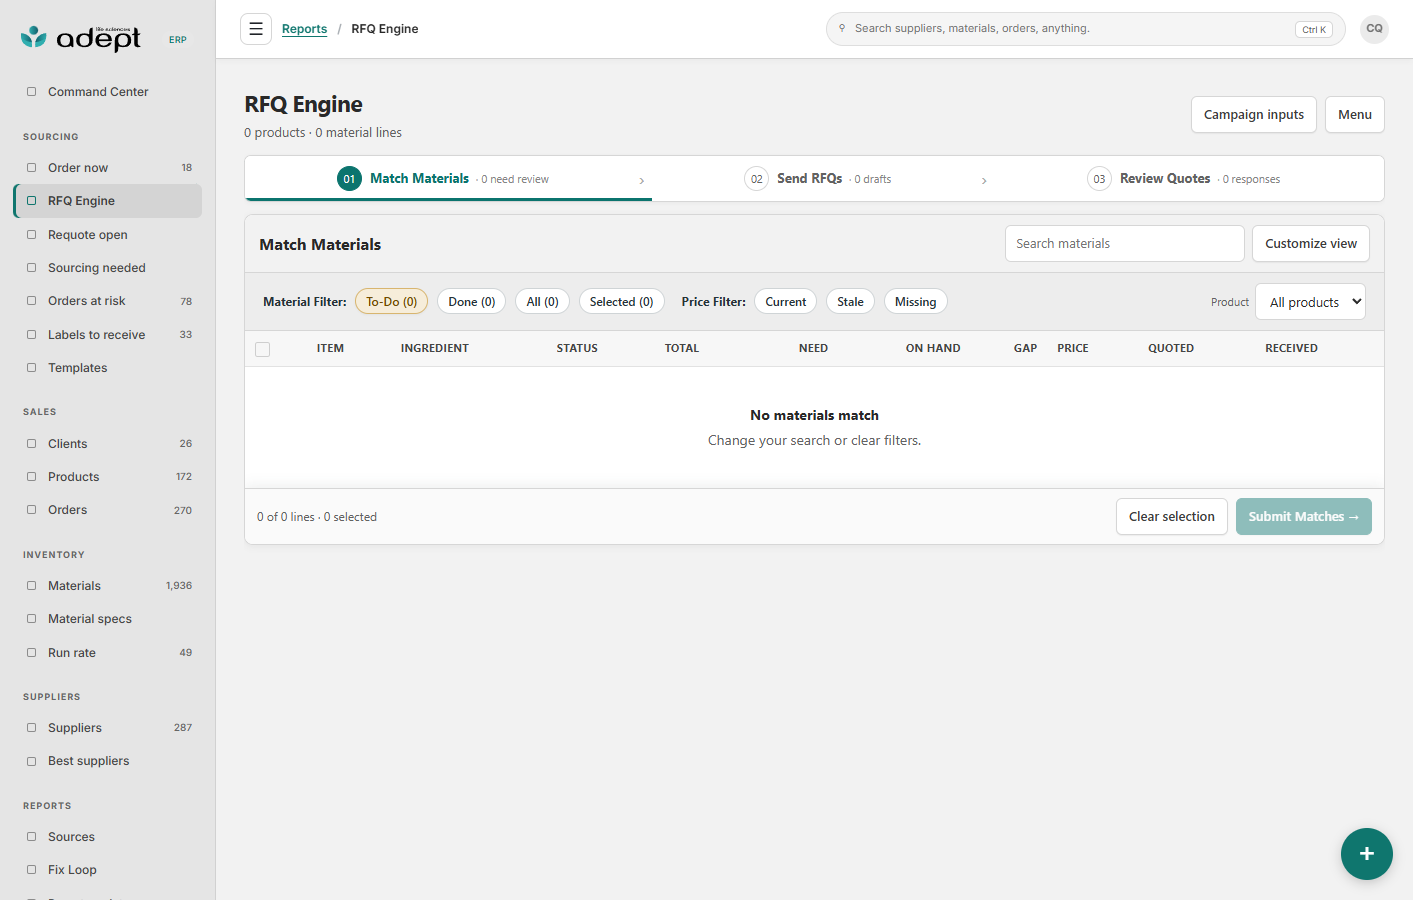Tick the select-all checkbox in table header
Image resolution: width=1413 pixels, height=900 pixels.
262,349
